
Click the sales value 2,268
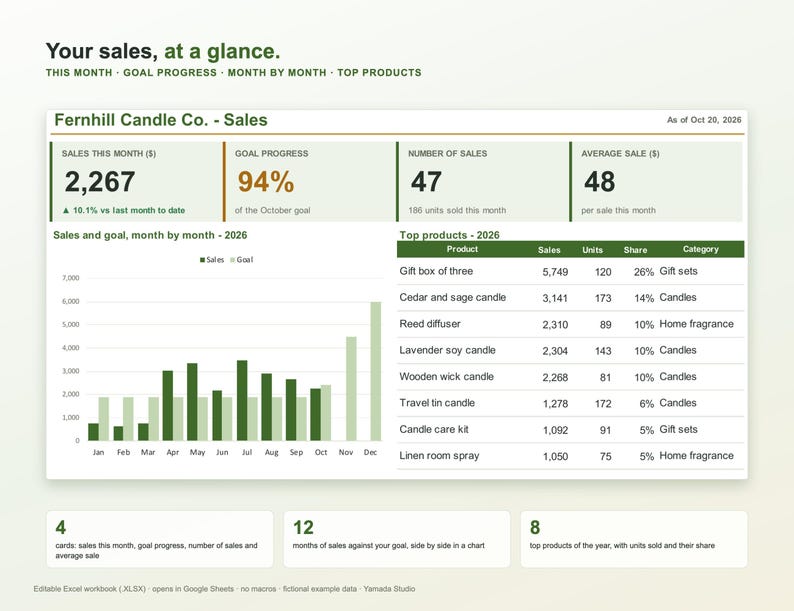click(x=555, y=377)
